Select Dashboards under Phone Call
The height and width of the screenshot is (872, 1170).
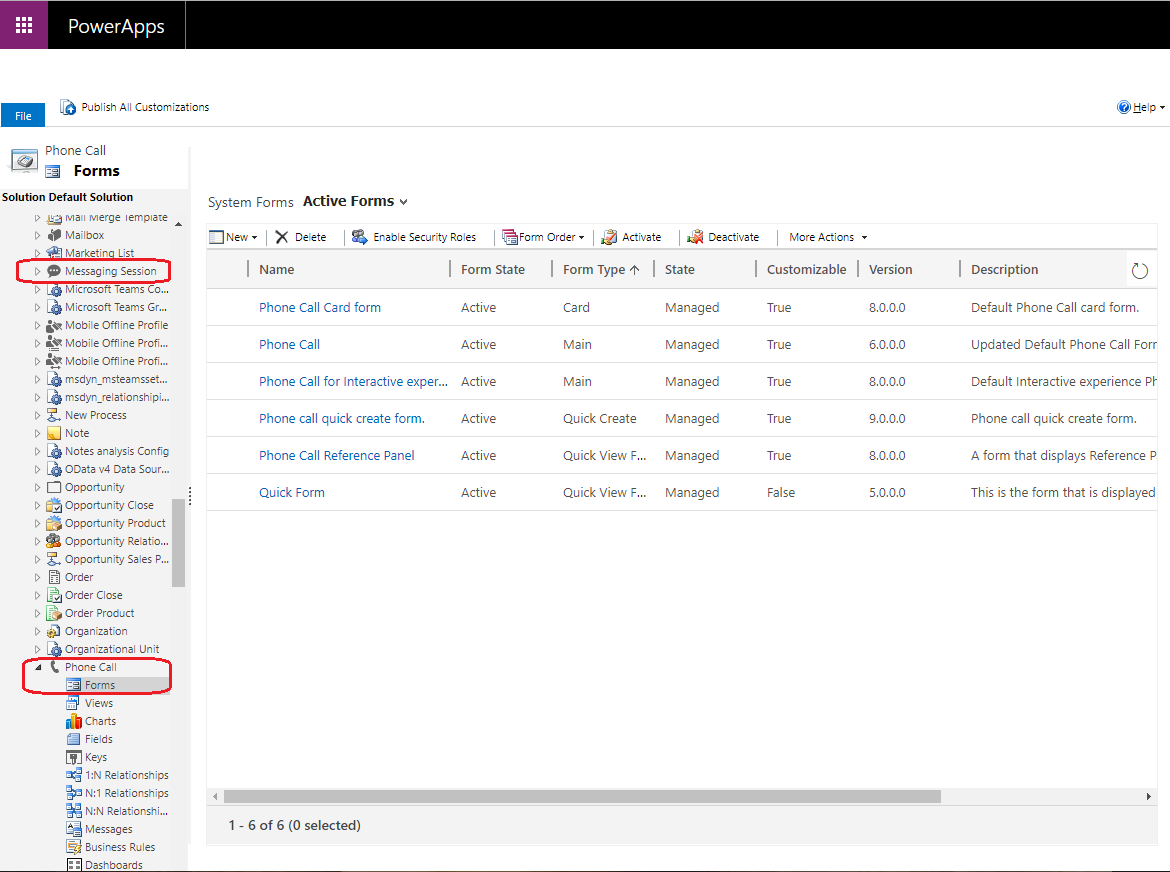pyautogui.click(x=113, y=865)
